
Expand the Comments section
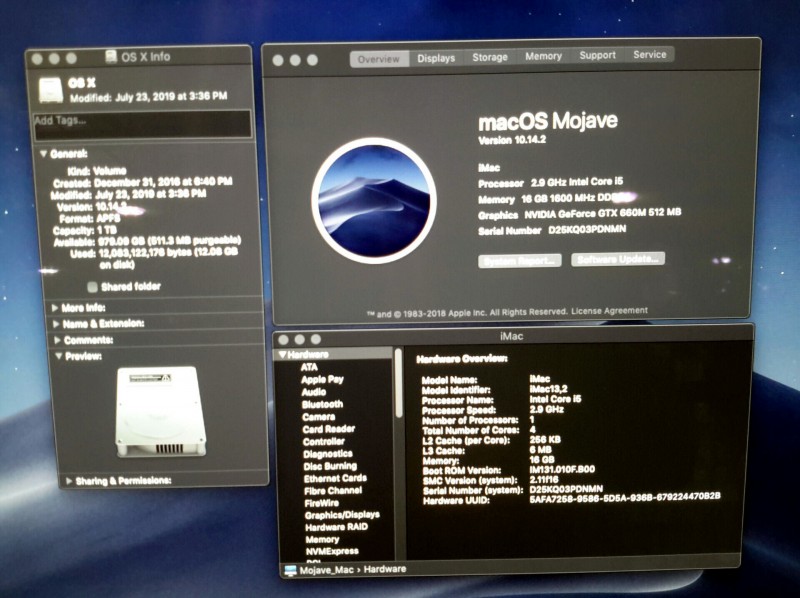coord(57,340)
